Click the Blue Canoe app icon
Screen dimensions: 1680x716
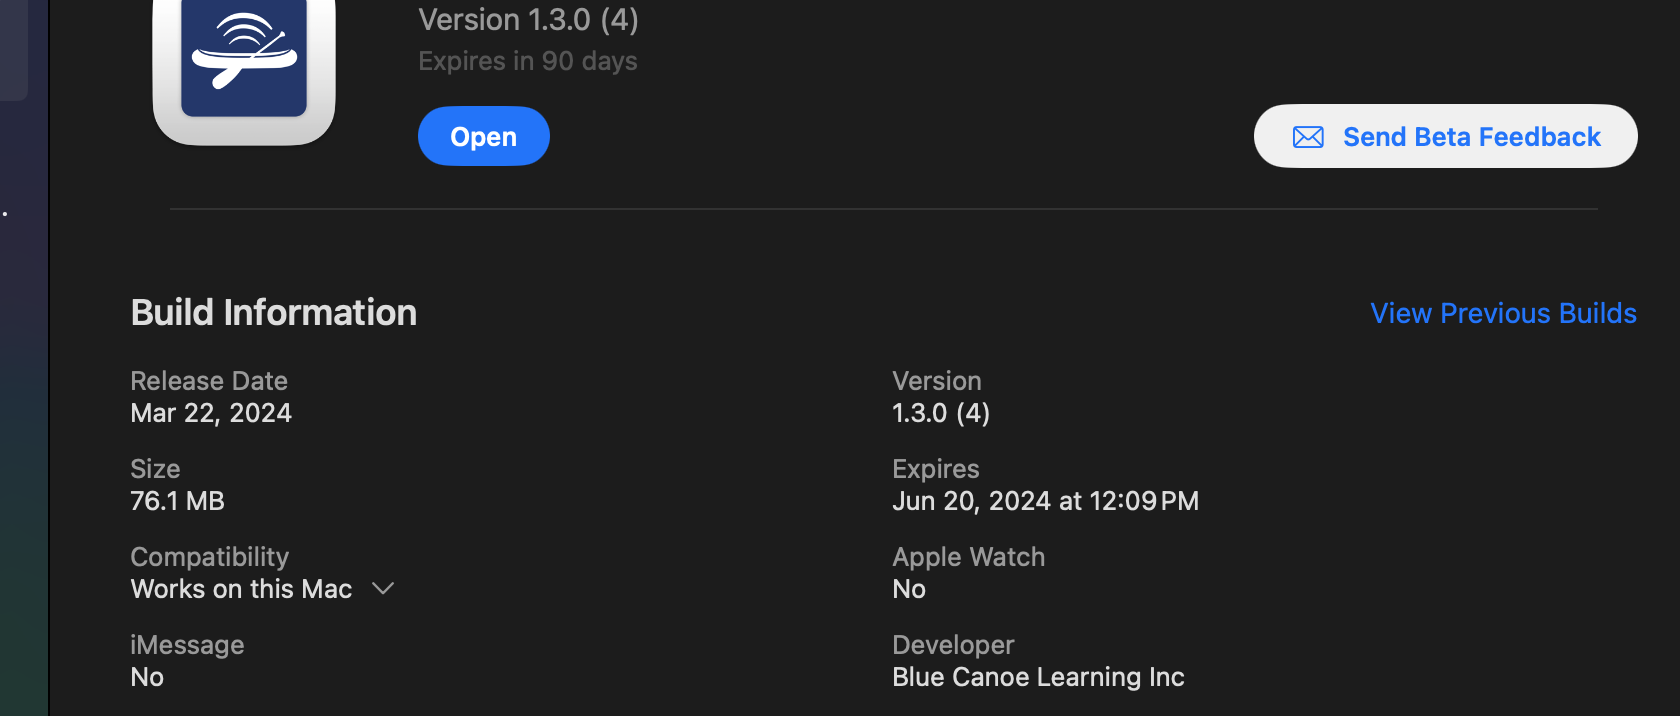pyautogui.click(x=244, y=62)
